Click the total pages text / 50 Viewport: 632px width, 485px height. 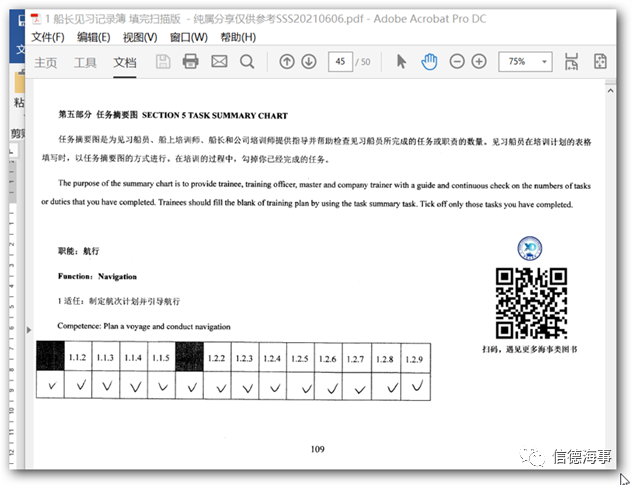(363, 62)
